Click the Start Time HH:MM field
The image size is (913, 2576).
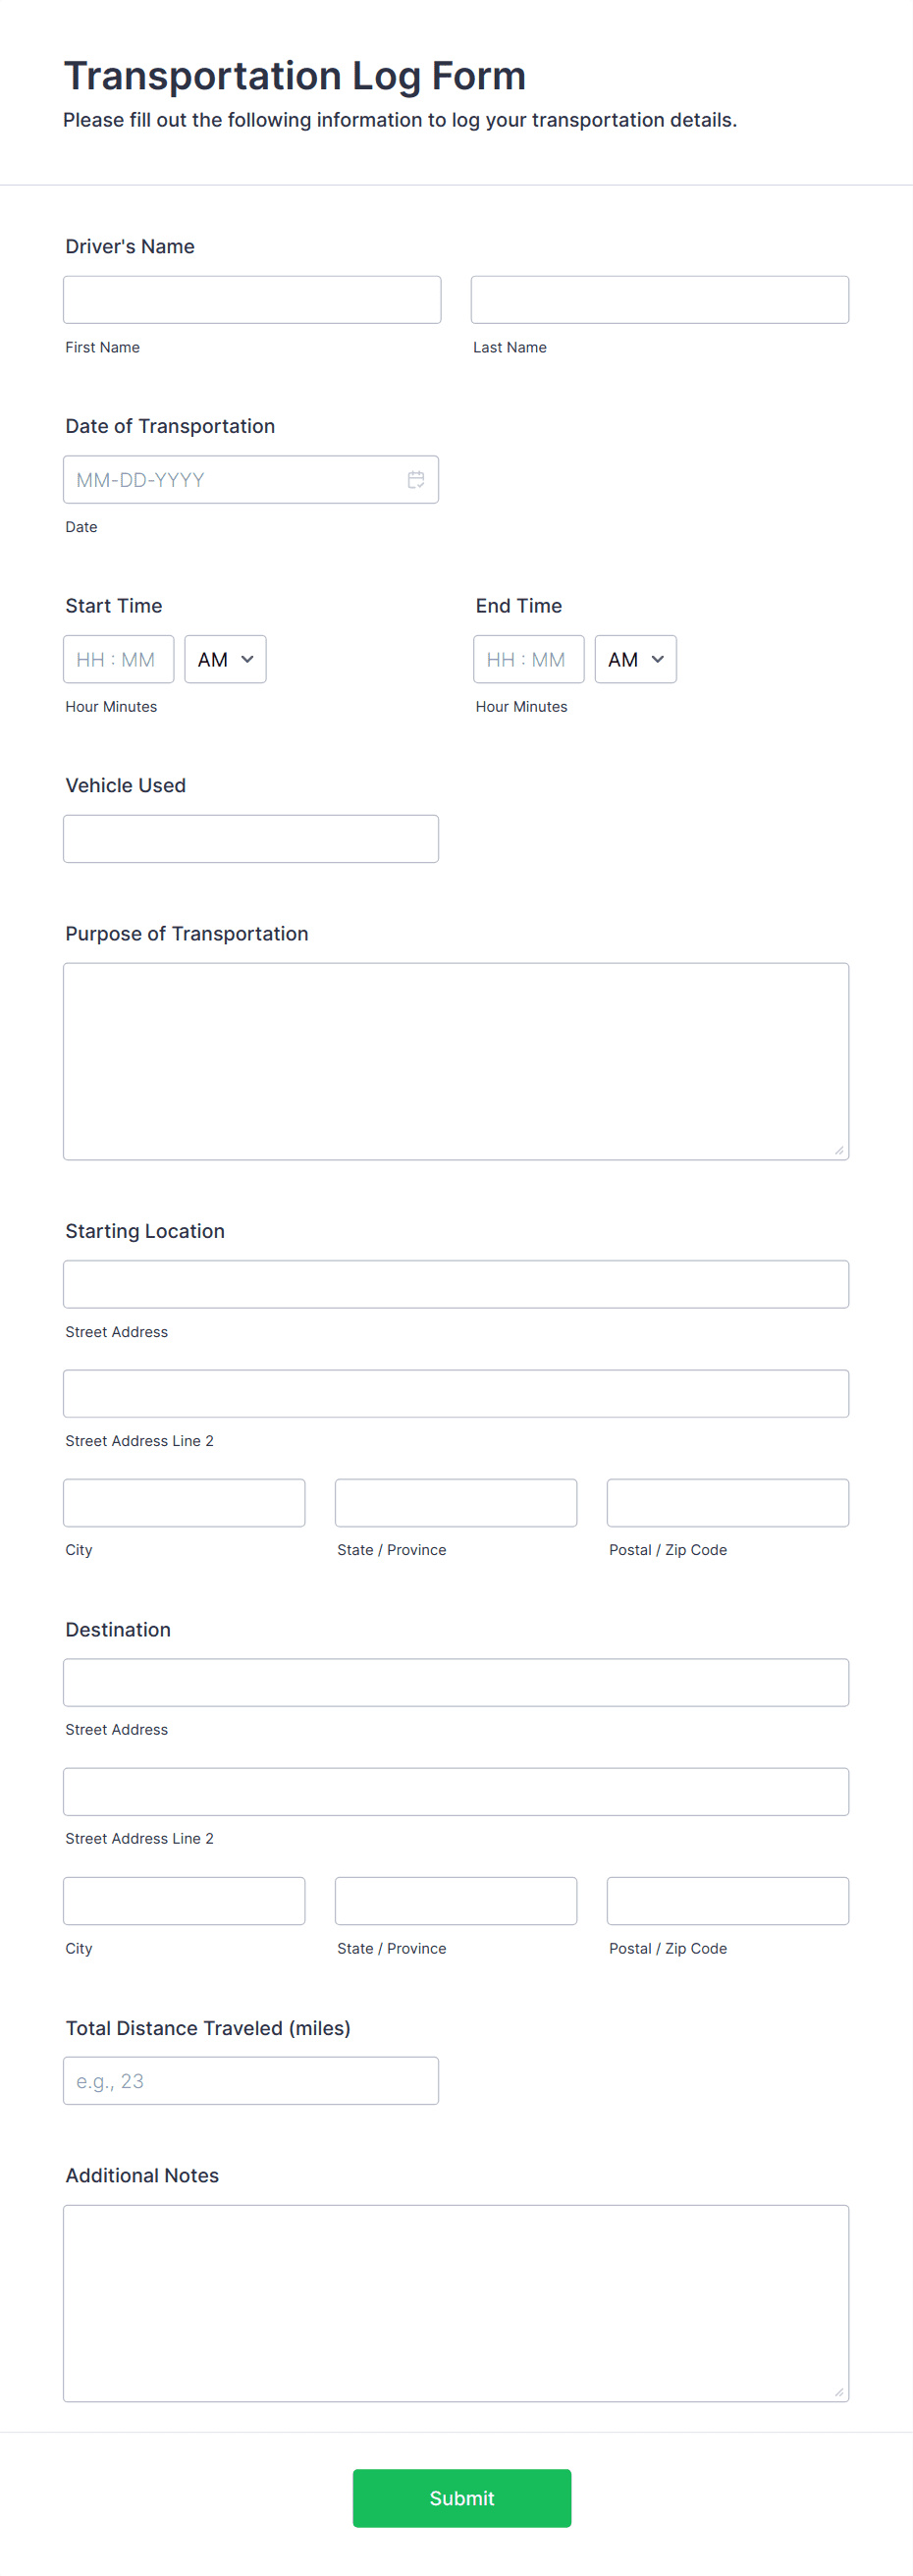(x=118, y=659)
